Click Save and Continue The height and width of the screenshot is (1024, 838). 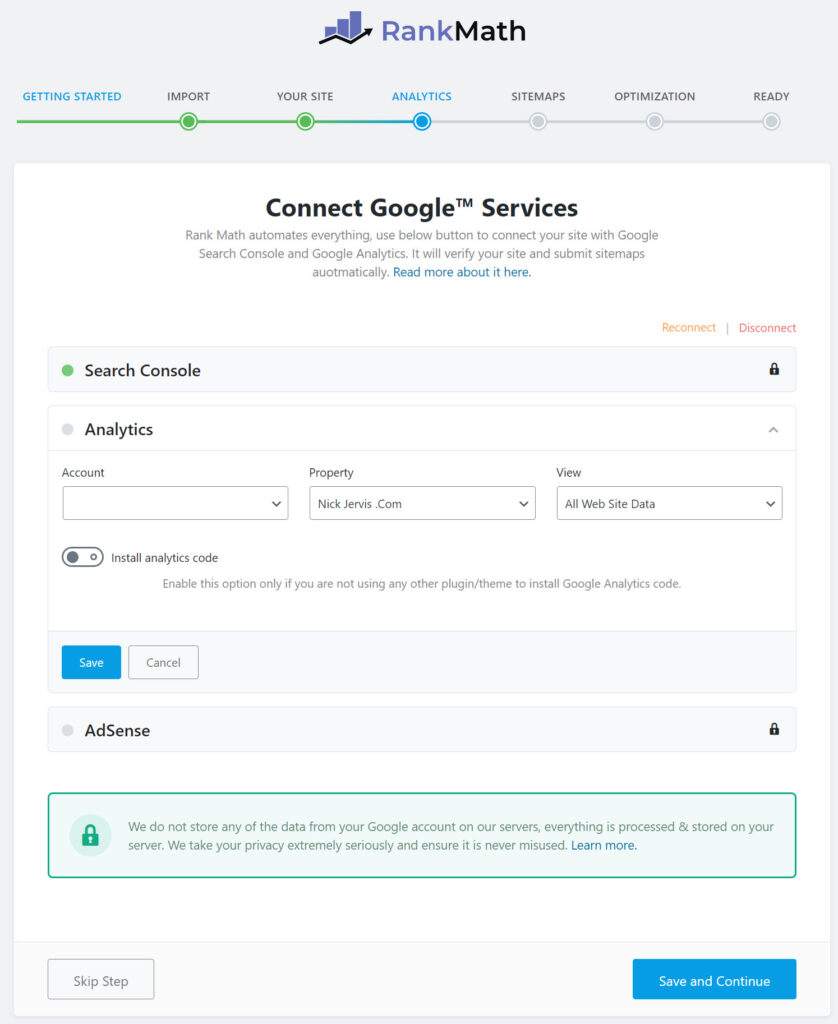(x=714, y=980)
